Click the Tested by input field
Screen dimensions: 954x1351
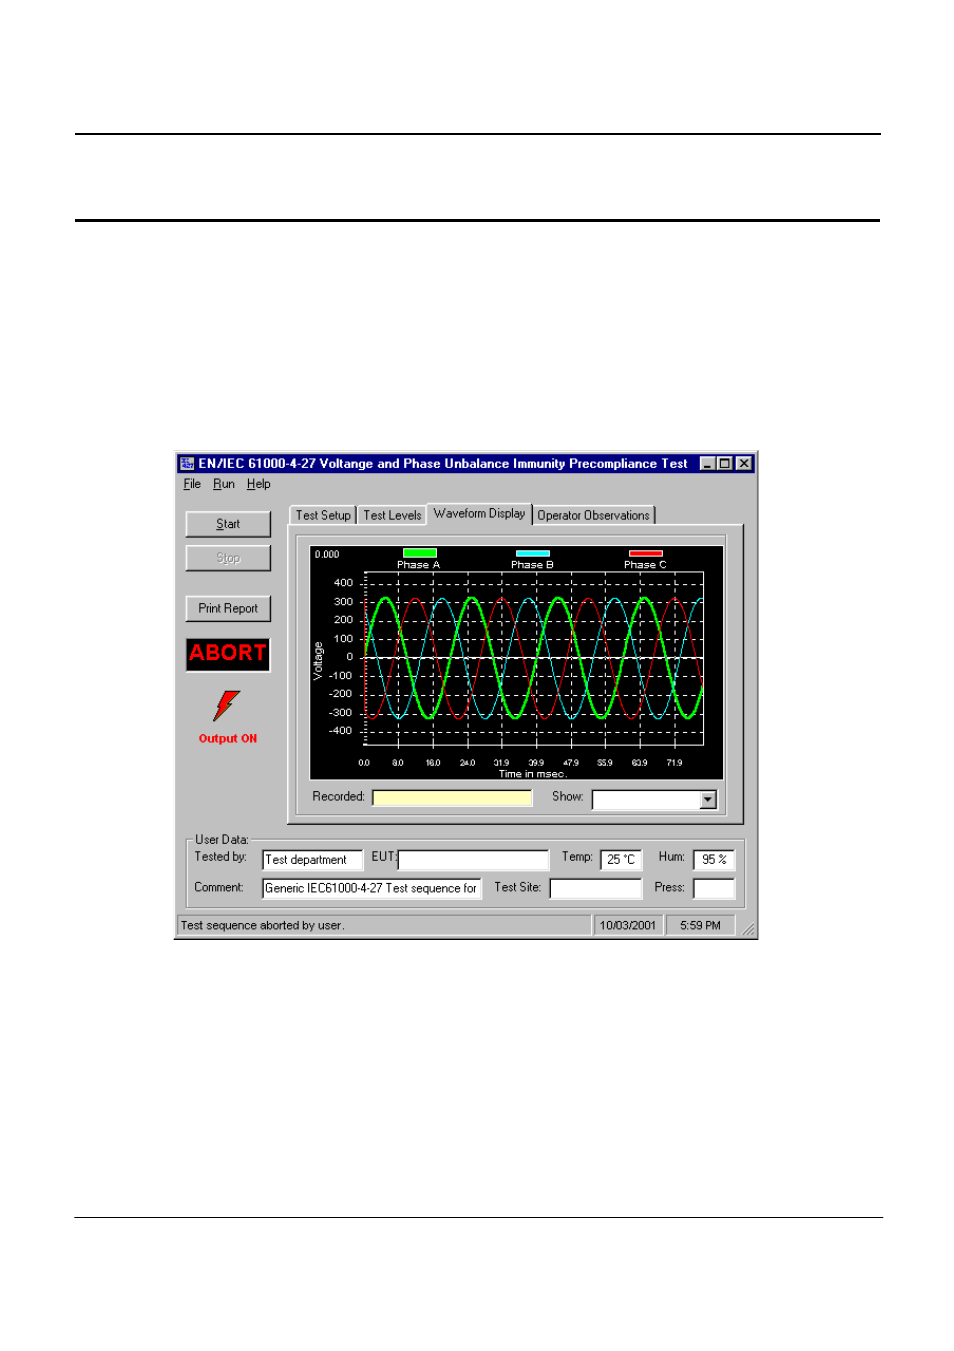coord(312,860)
